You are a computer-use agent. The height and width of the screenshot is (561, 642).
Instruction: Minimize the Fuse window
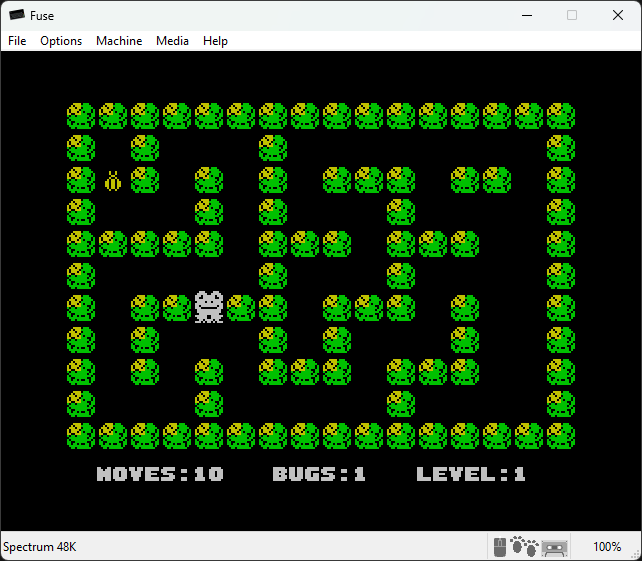(527, 16)
